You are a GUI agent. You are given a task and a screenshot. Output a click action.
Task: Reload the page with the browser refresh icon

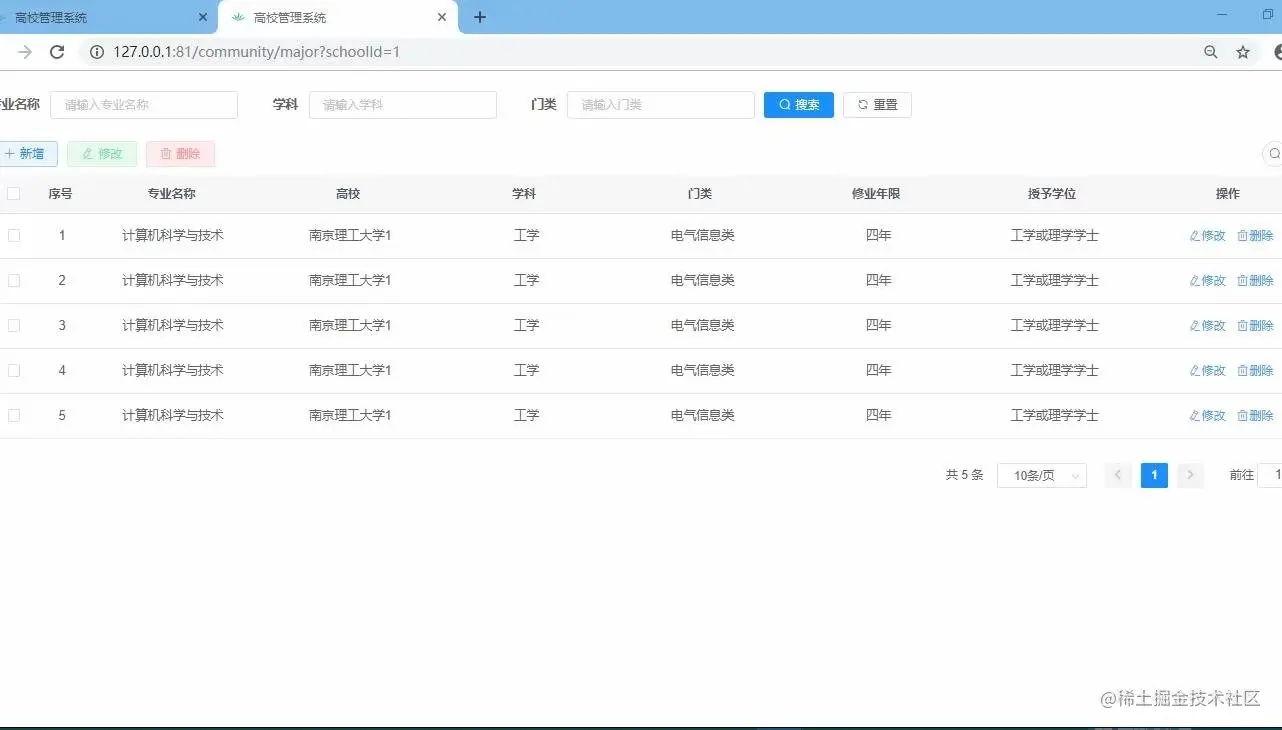pyautogui.click(x=57, y=52)
